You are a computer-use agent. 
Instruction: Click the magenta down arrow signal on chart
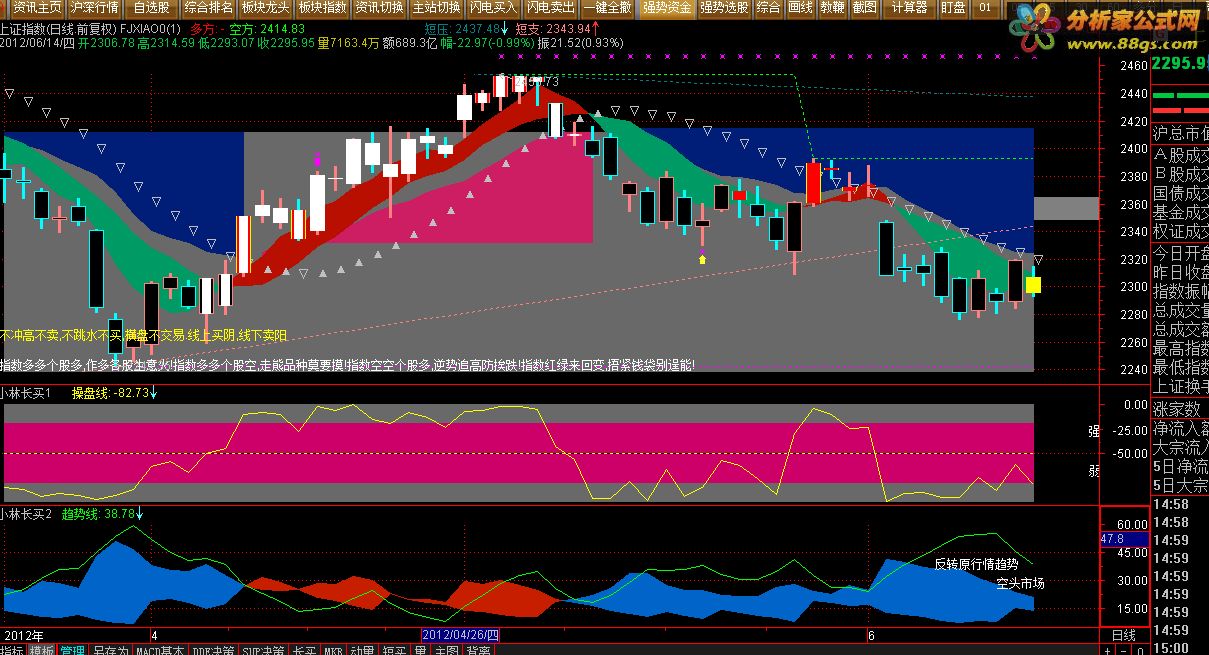tap(318, 160)
